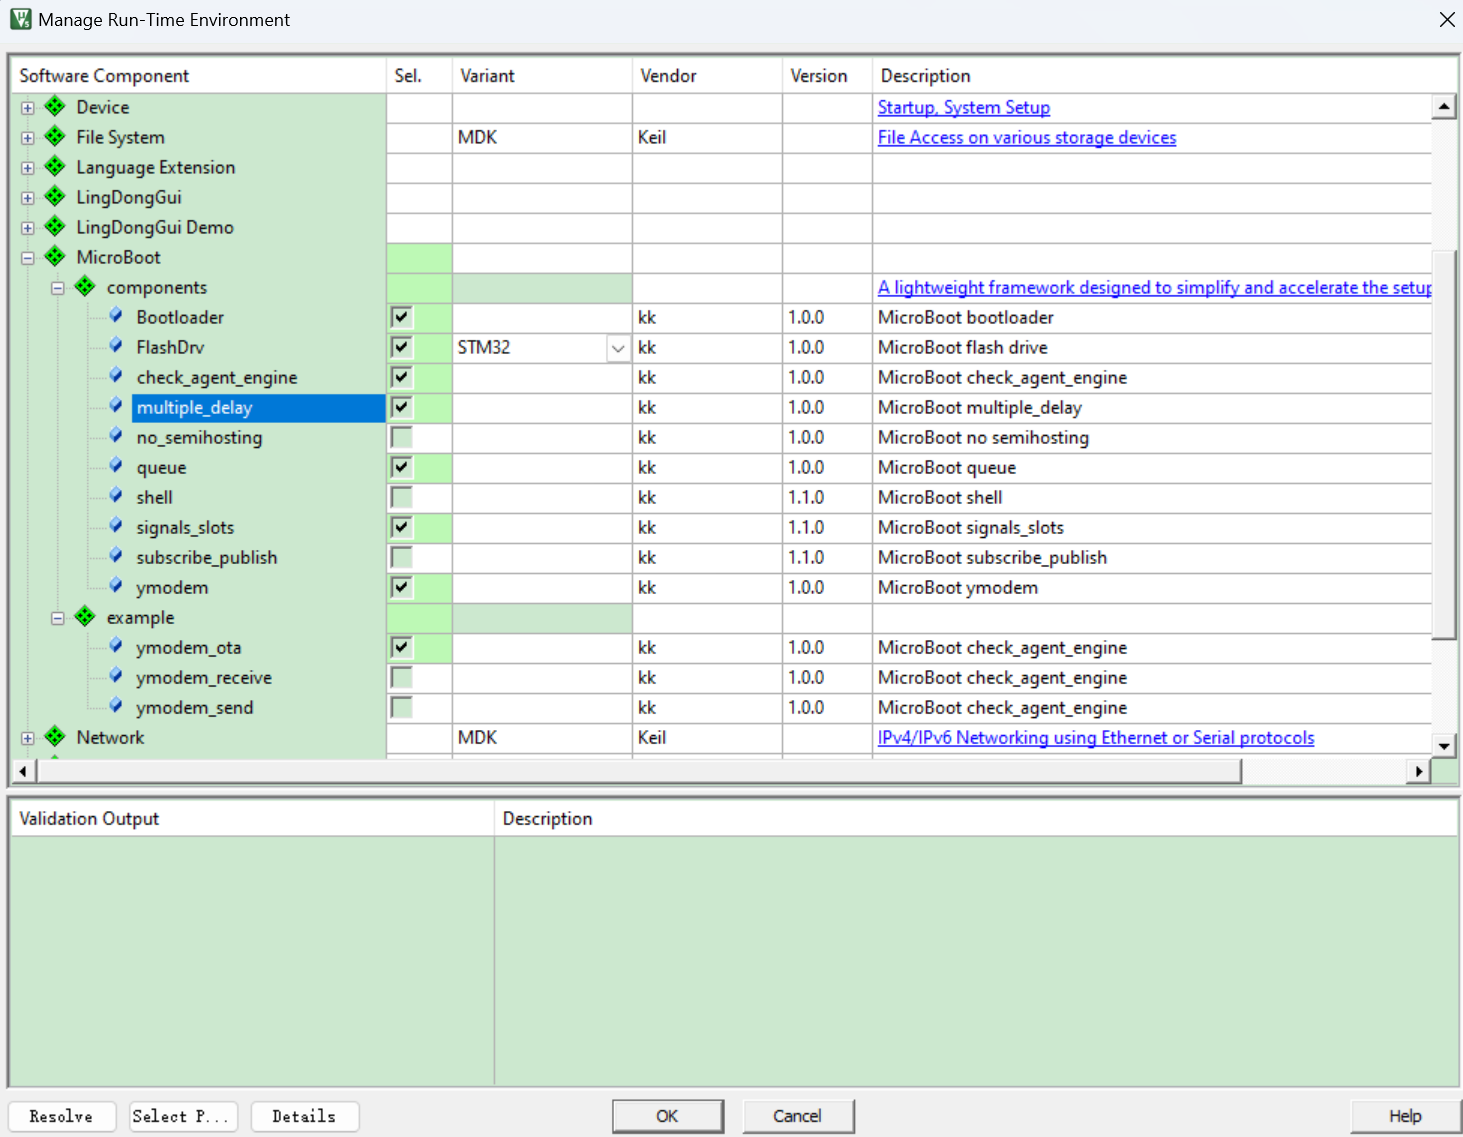The image size is (1463, 1137).
Task: Click the LingDongGui green diamond icon
Action: [55, 197]
